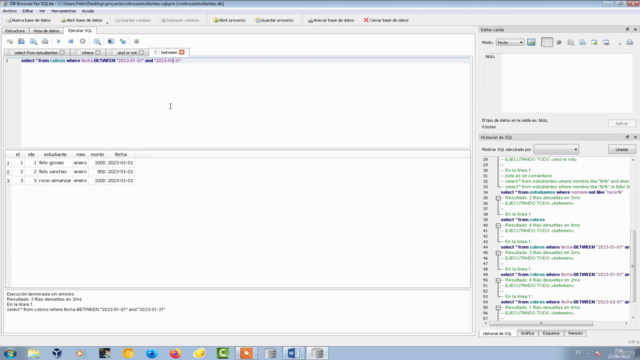This screenshot has width=640, height=360.
Task: Click the import-to-cell icon in Editar celda
Action: pos(594,42)
